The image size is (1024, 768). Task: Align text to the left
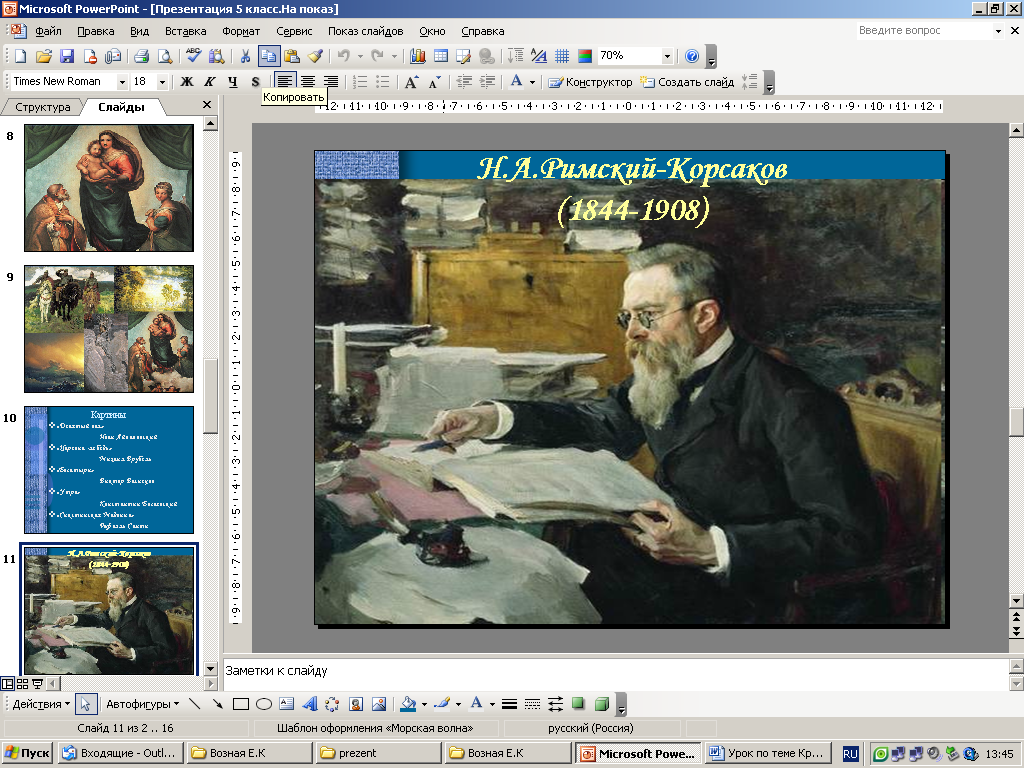point(284,82)
